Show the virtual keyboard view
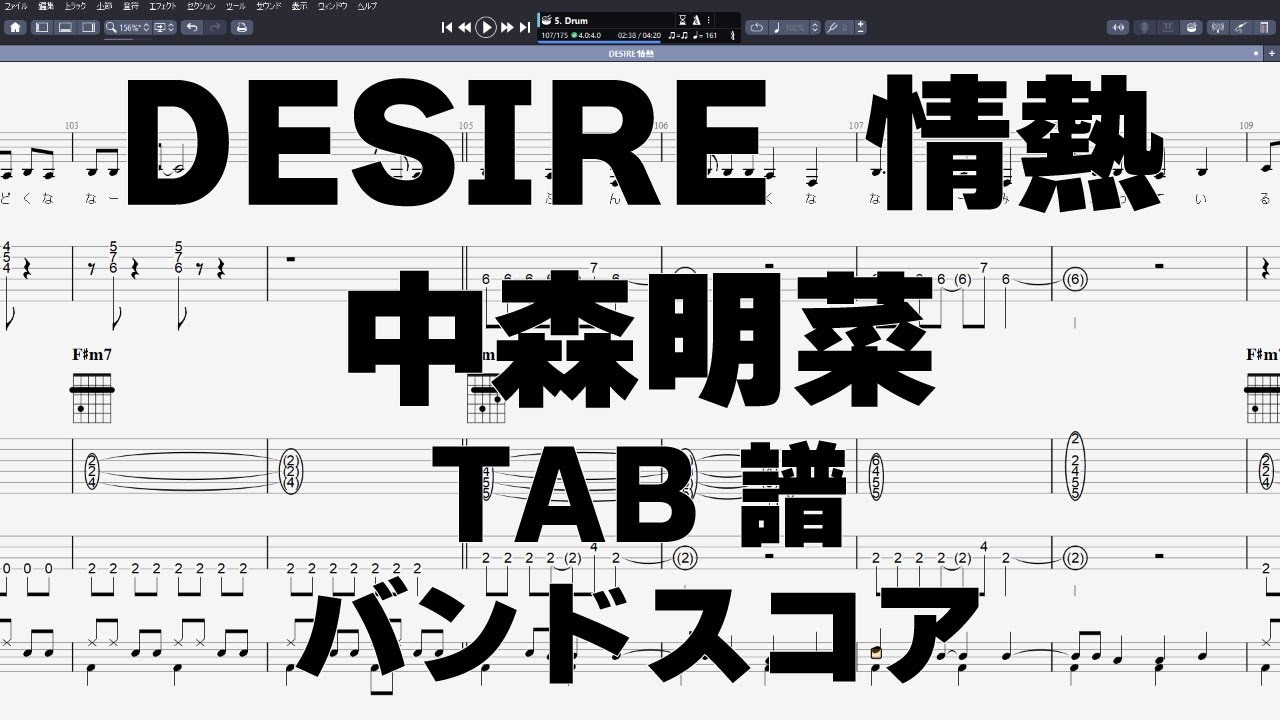Viewport: 1280px width, 720px height. (1166, 28)
